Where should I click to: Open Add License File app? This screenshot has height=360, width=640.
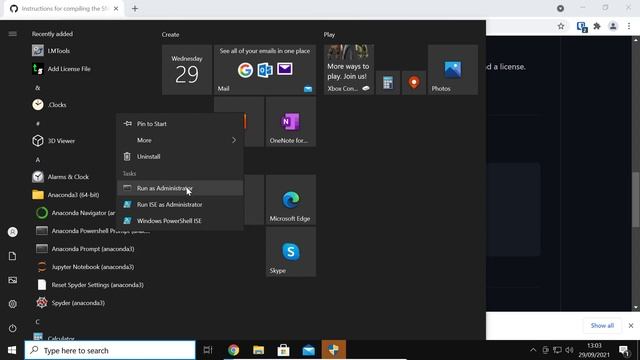click(69, 69)
